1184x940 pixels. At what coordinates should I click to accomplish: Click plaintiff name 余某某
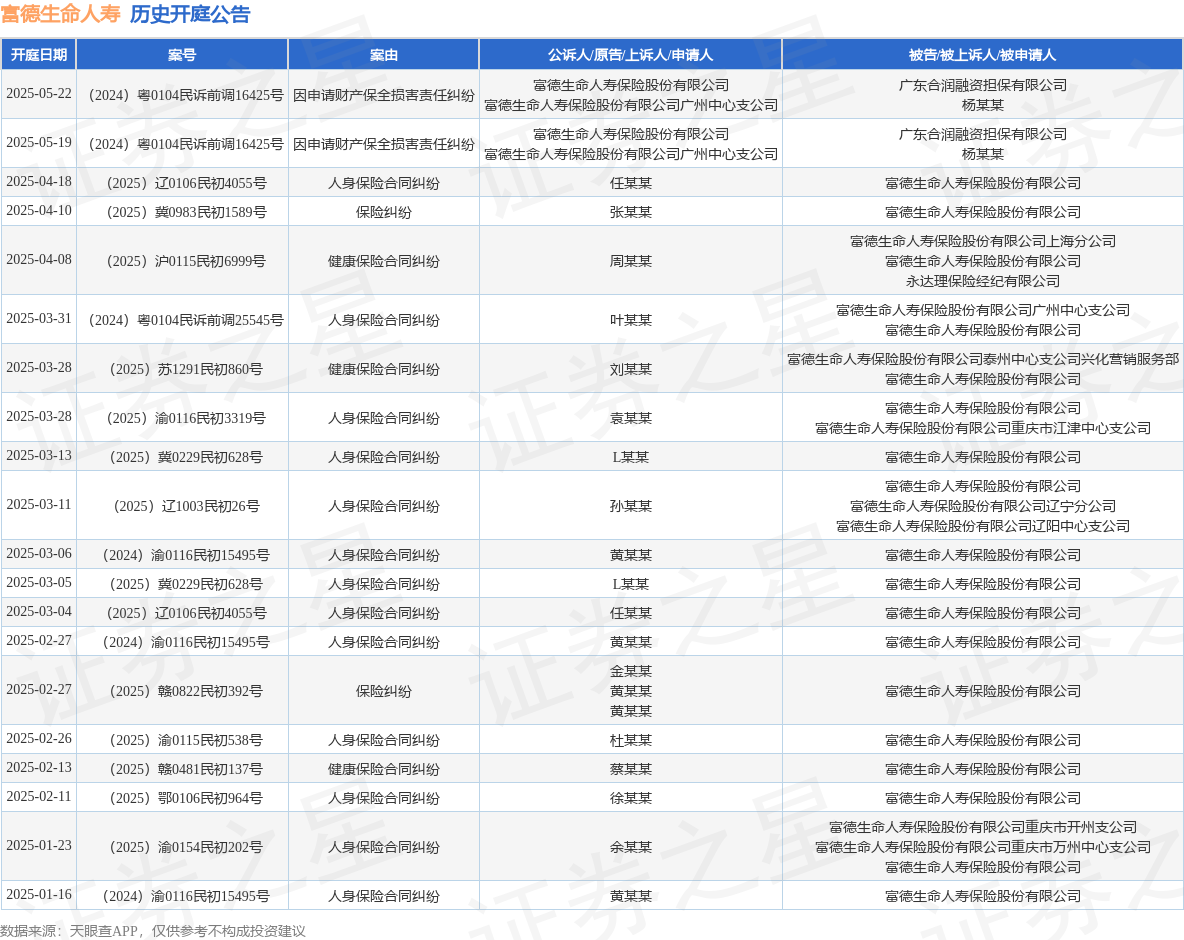[631, 848]
